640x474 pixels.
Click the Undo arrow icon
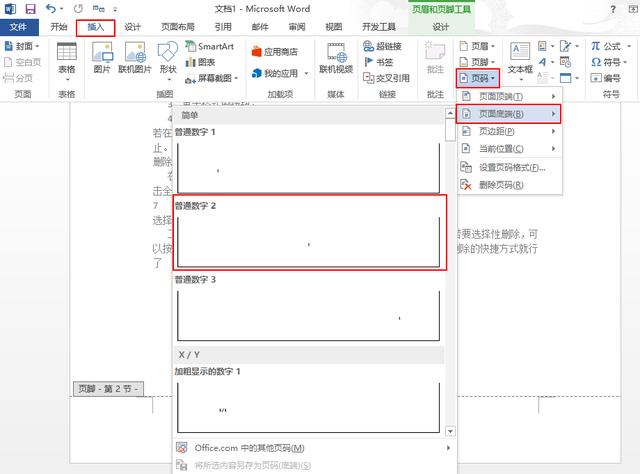pos(51,9)
